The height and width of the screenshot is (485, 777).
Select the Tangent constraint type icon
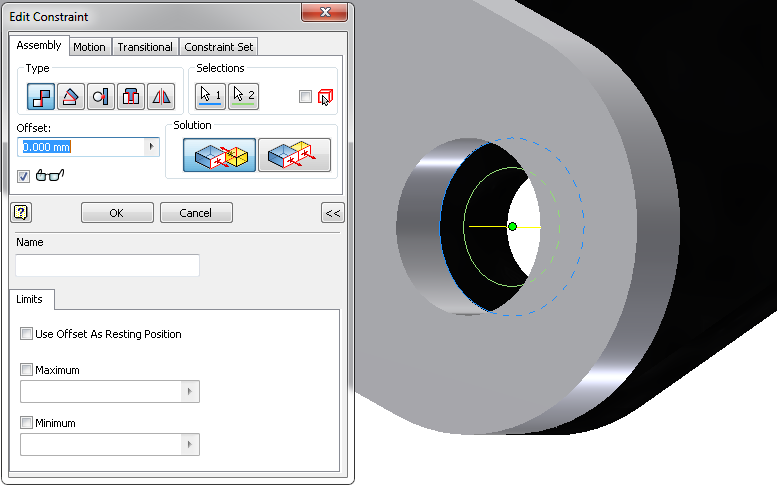[101, 96]
